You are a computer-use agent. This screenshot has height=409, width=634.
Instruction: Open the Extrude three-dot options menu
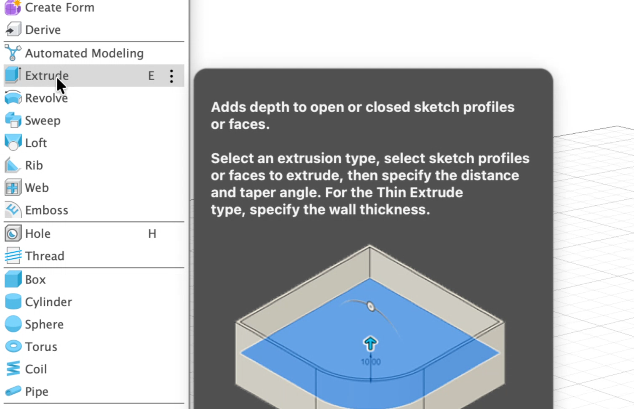tap(171, 76)
